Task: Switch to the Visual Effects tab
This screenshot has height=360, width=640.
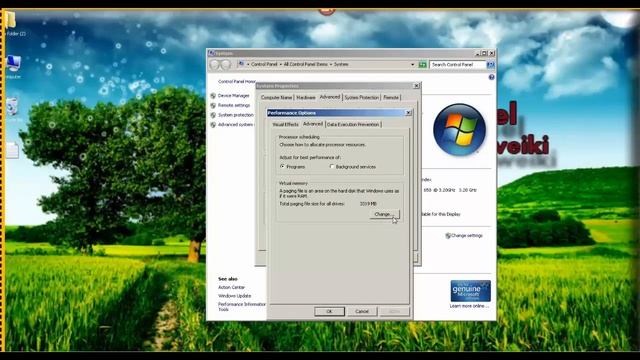Action: [x=285, y=124]
